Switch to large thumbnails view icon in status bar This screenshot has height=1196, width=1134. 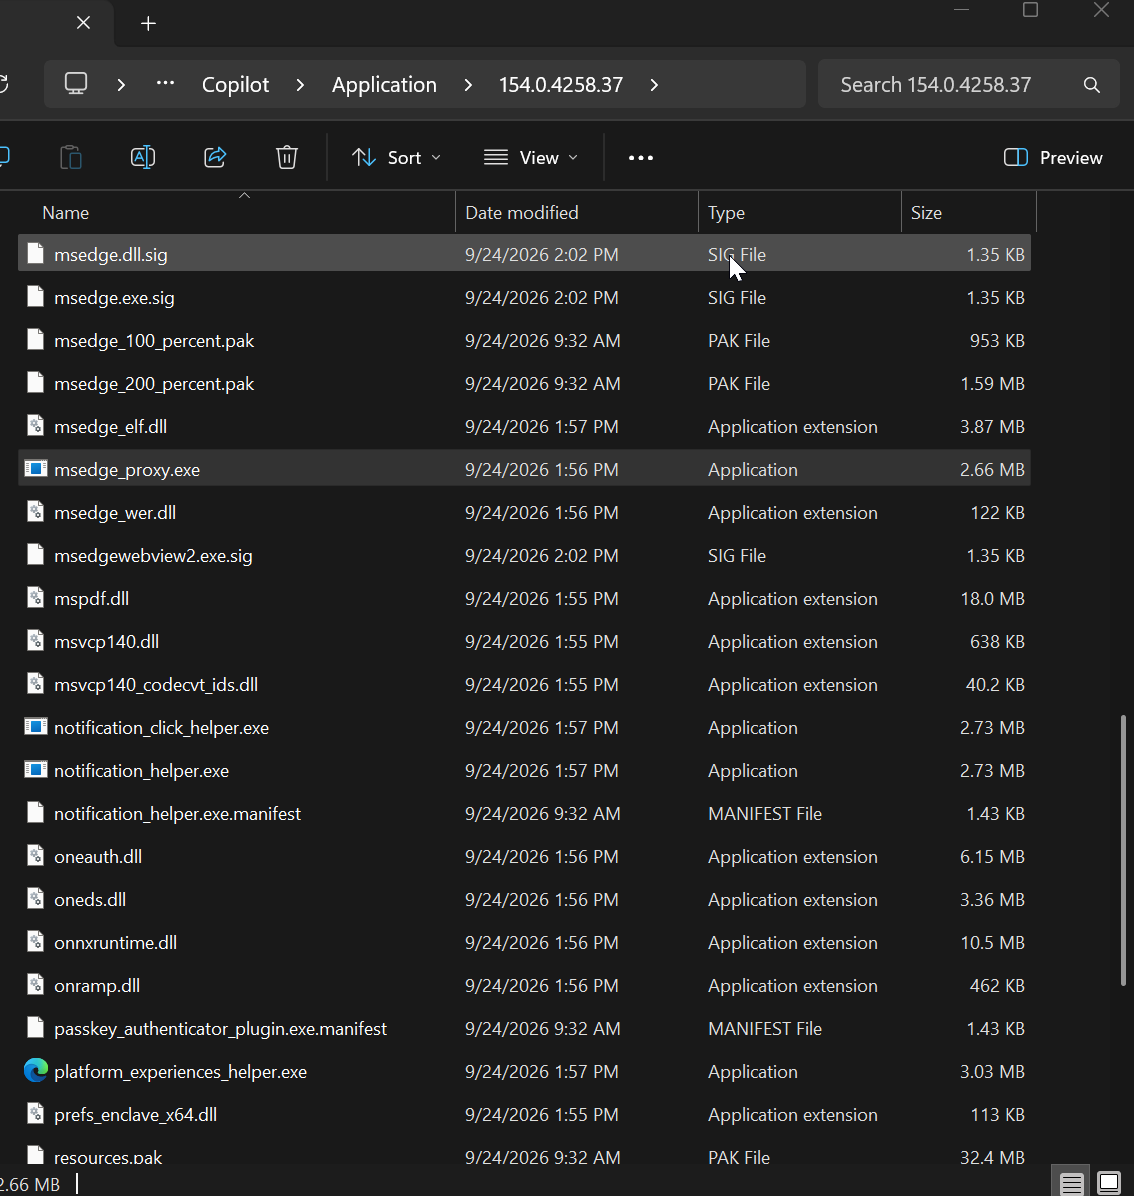coord(1109,1183)
